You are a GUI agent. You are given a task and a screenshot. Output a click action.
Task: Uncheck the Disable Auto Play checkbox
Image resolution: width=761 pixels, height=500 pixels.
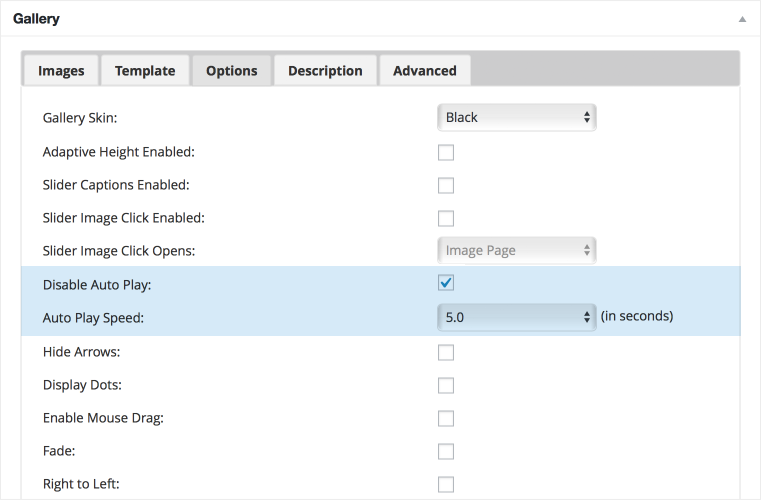[x=446, y=283]
